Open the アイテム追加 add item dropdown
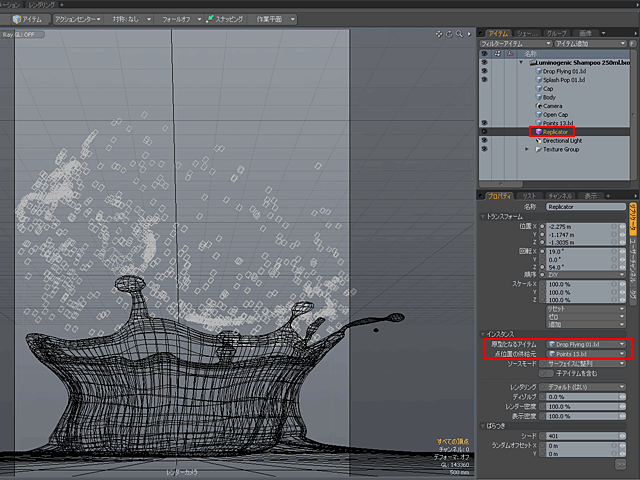Image resolution: width=640 pixels, height=480 pixels. pyautogui.click(x=591, y=44)
